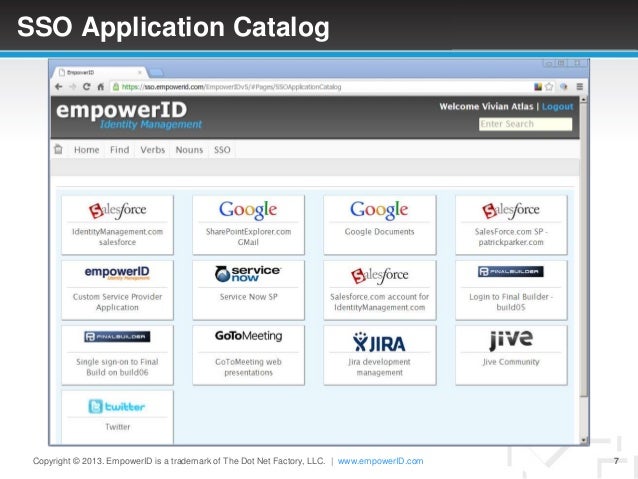Close the EmpowerID browser tab
Viewport: 638px width, 479px height.
pos(140,72)
